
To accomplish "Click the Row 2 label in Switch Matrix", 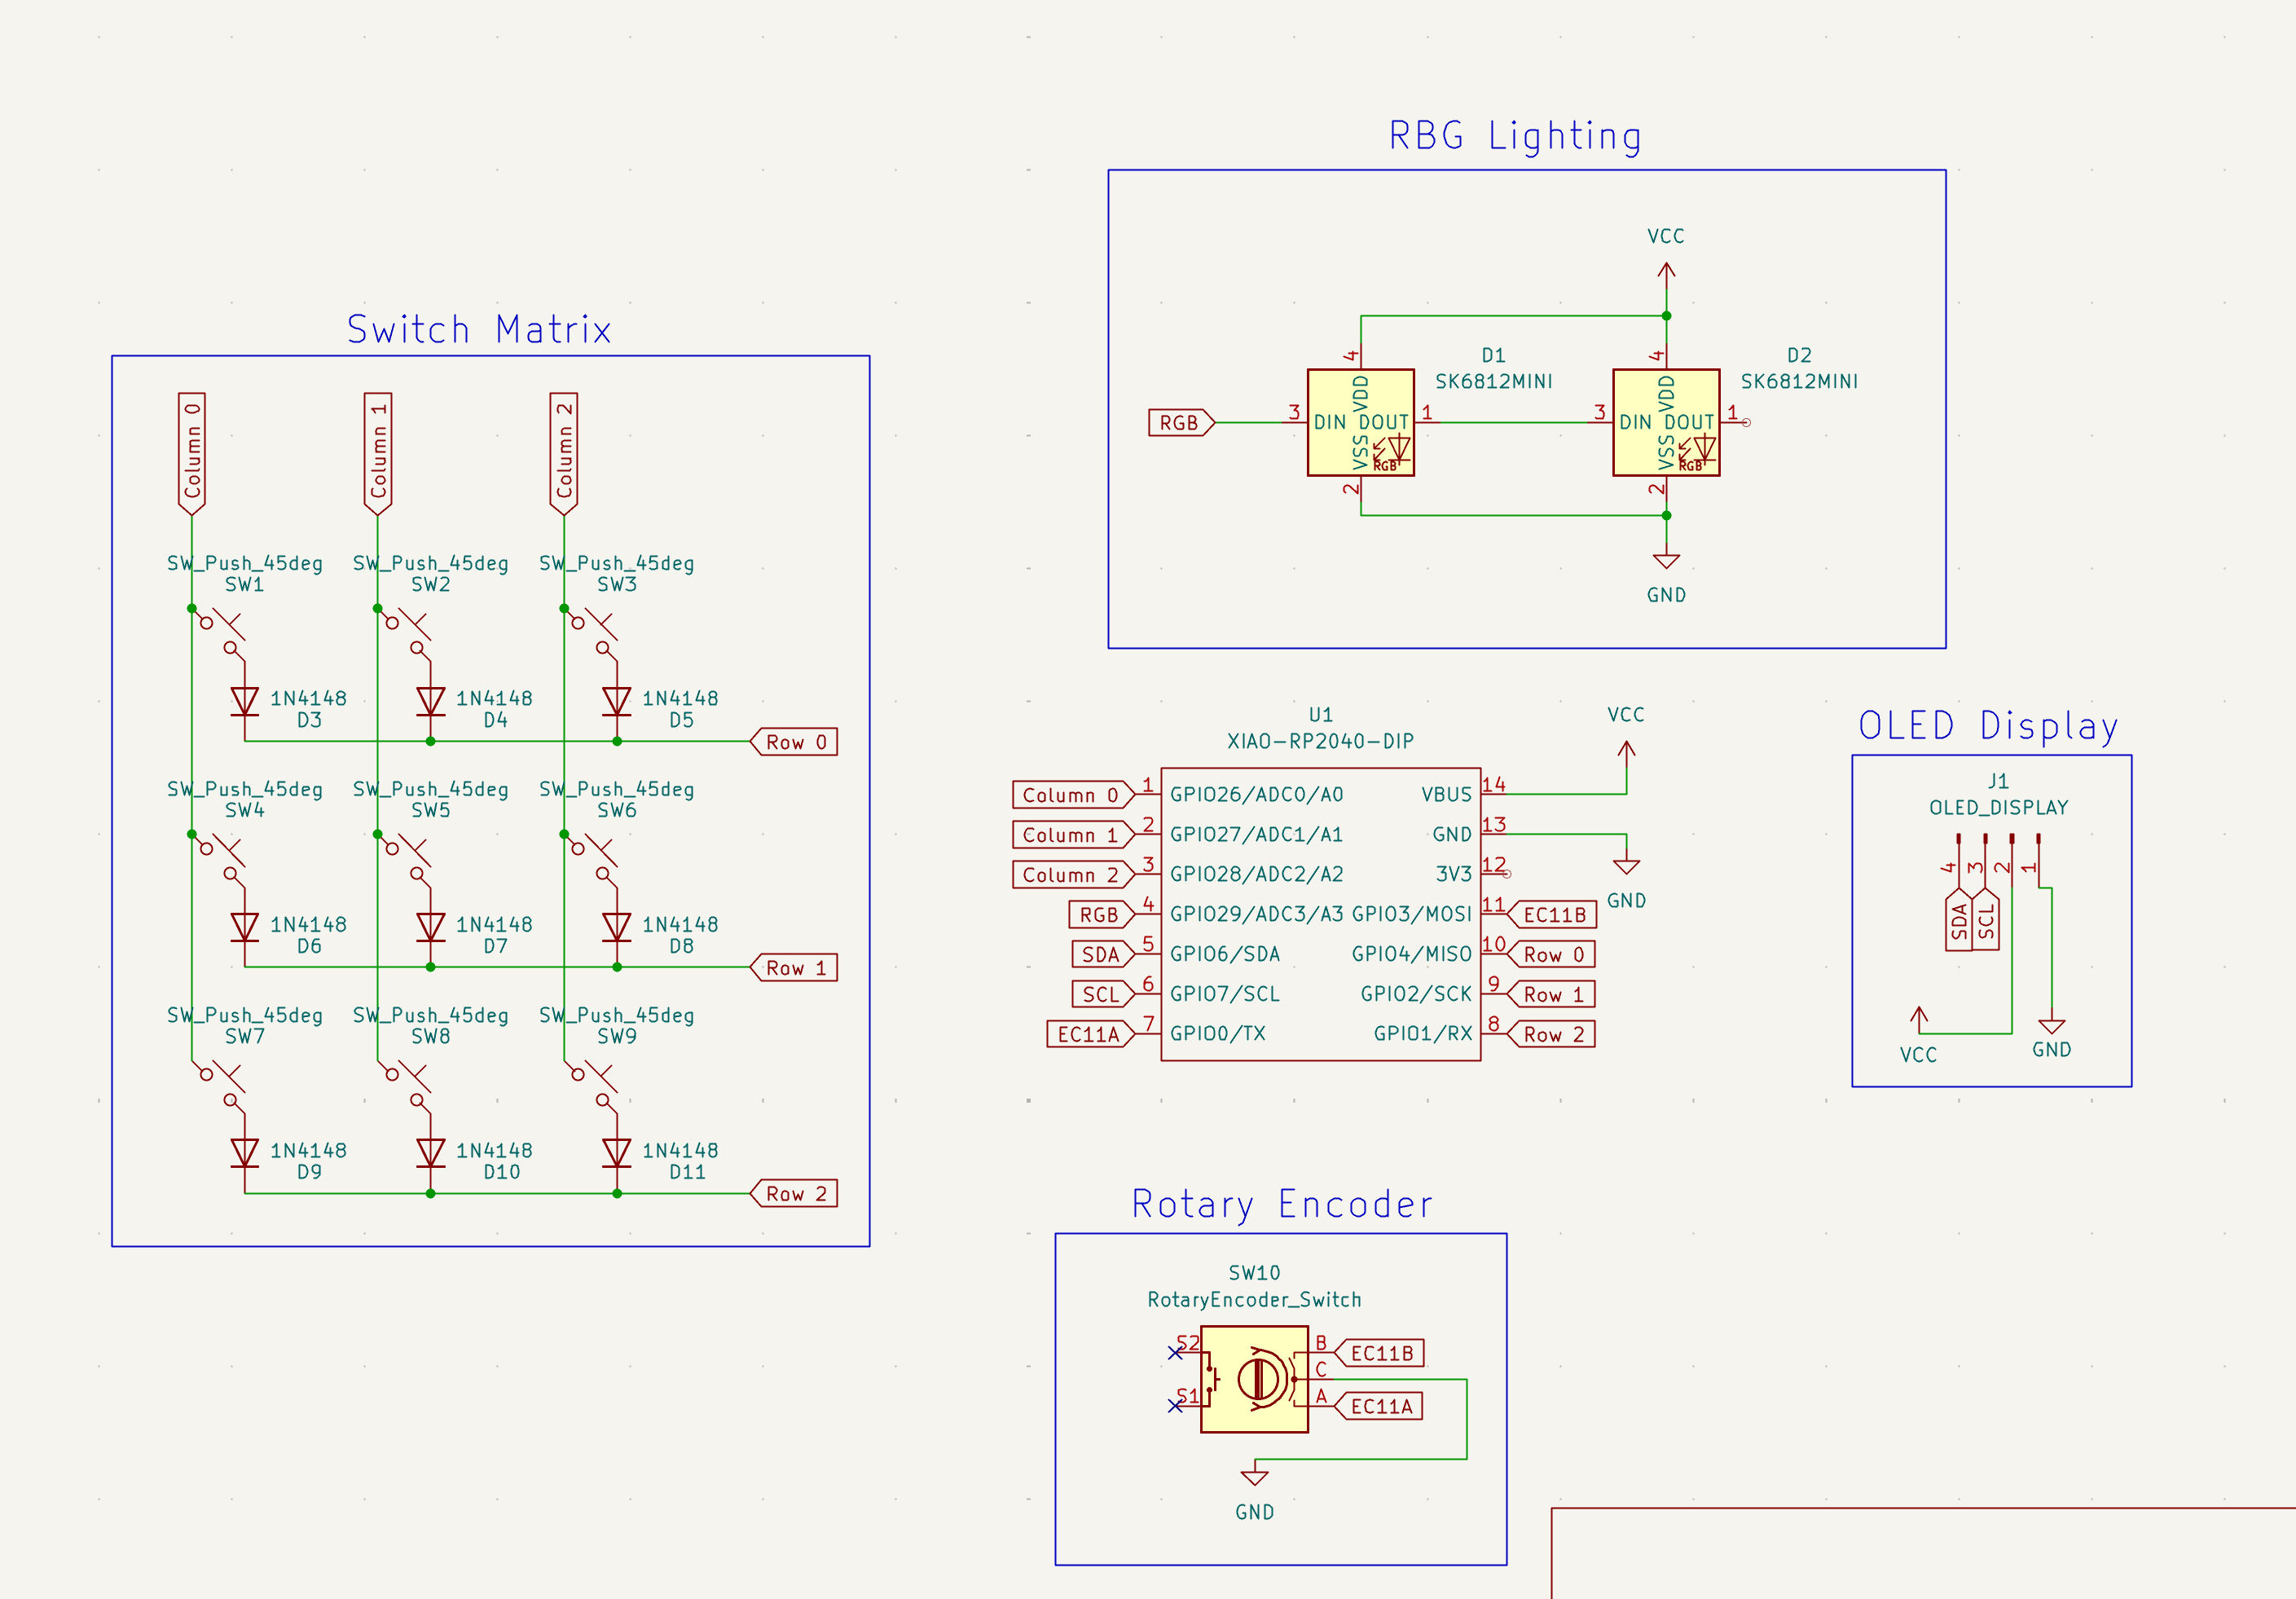I will [794, 1194].
